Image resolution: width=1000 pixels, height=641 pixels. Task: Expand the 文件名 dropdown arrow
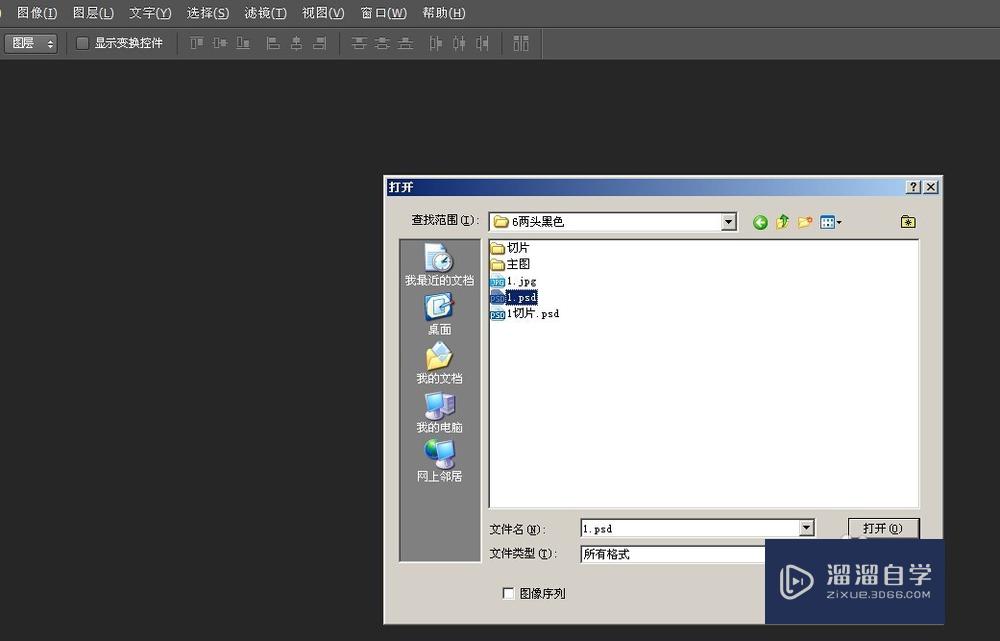coord(806,527)
